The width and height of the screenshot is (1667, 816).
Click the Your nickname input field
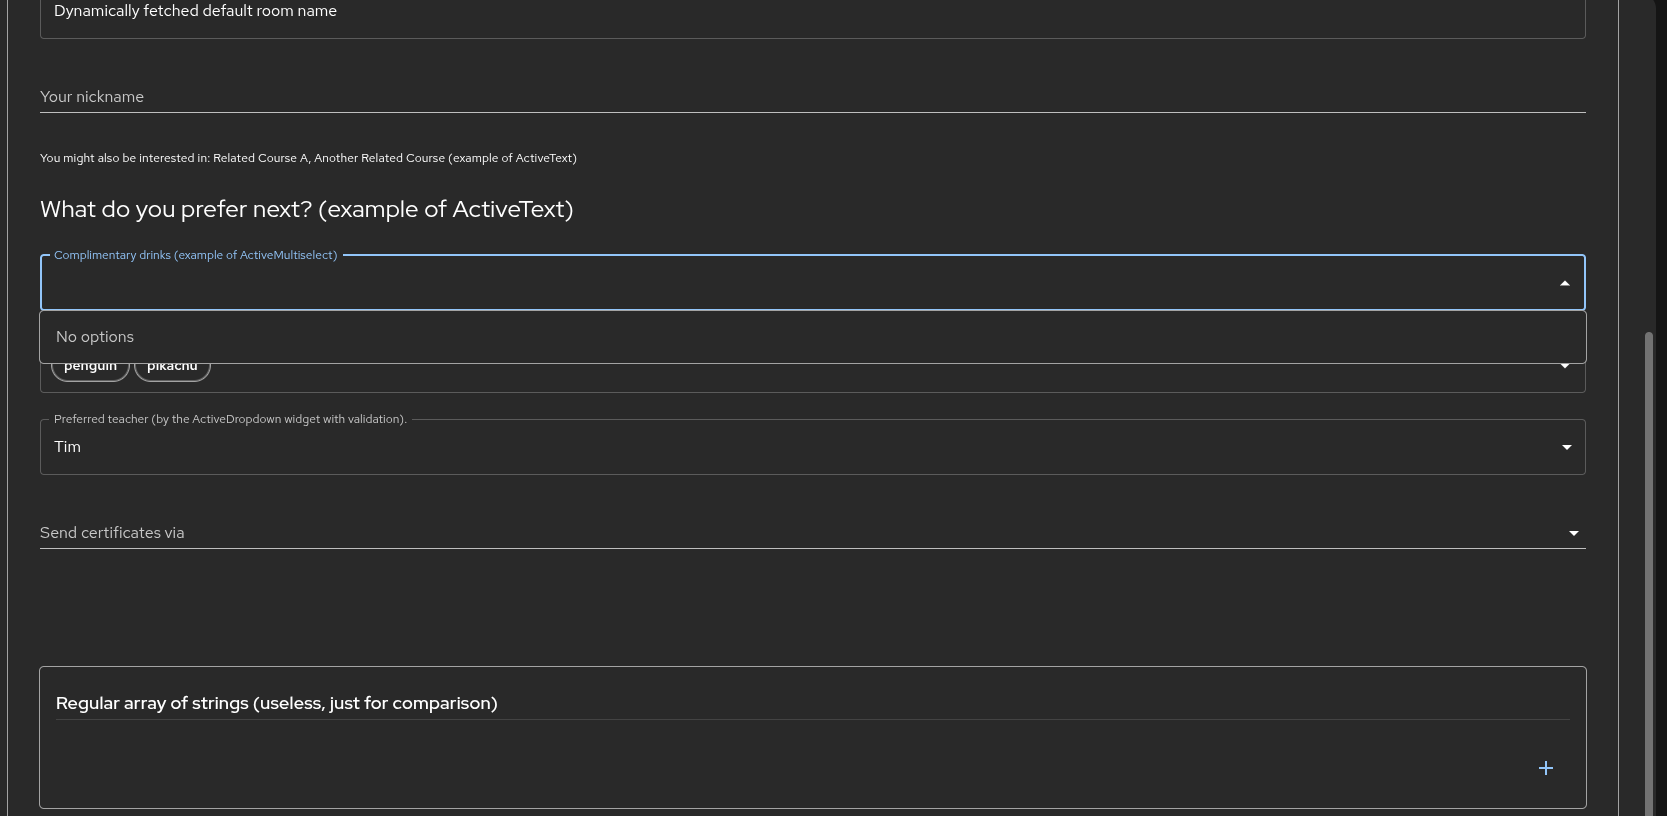pyautogui.click(x=800, y=97)
